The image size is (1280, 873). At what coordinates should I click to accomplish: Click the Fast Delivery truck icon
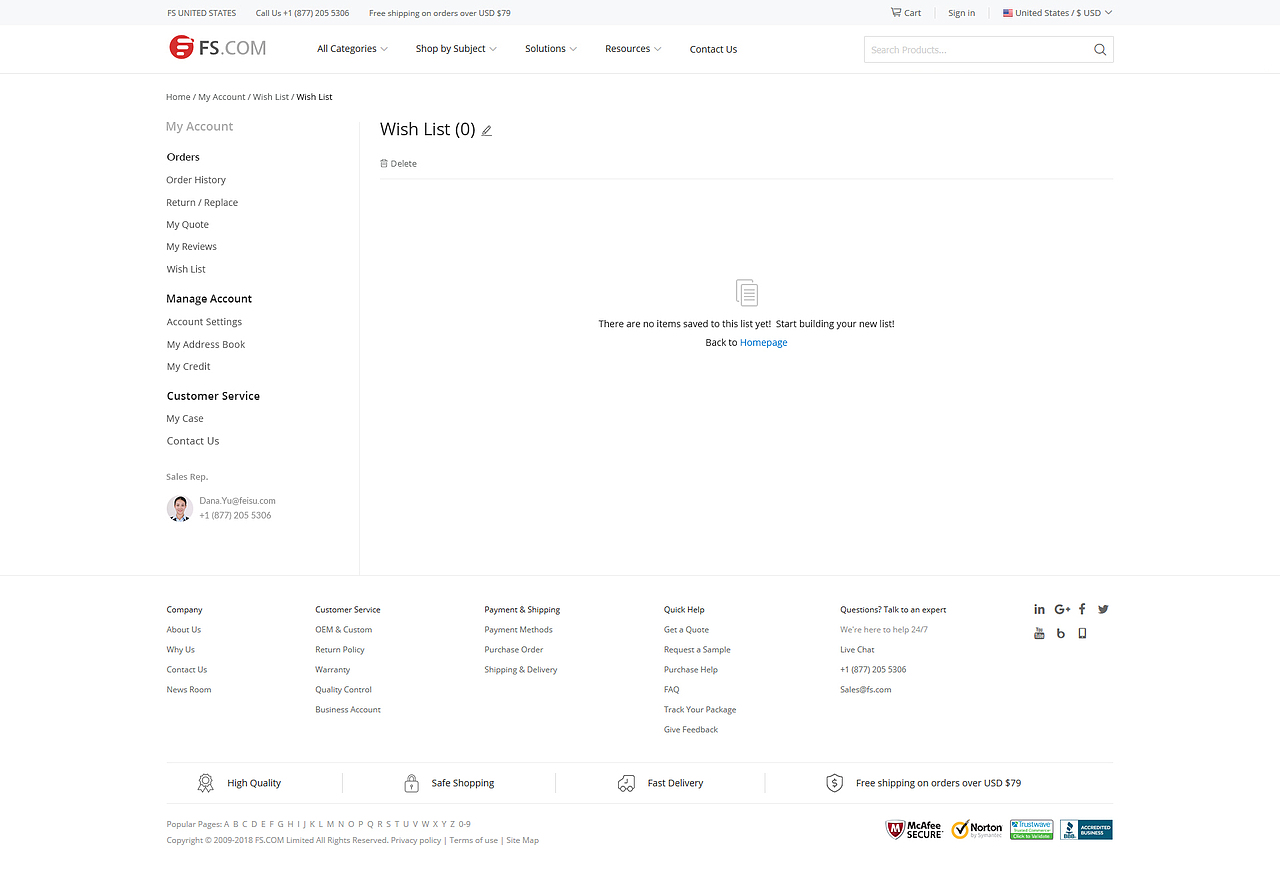click(626, 783)
